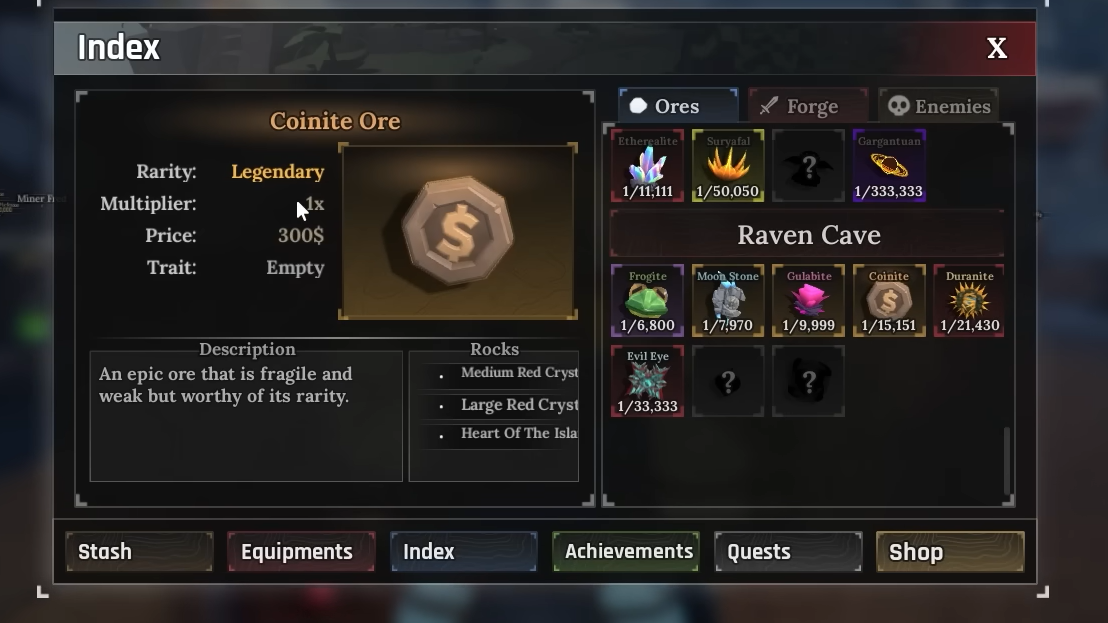Click the undiscovered ore beside Suryafal

[x=808, y=165]
